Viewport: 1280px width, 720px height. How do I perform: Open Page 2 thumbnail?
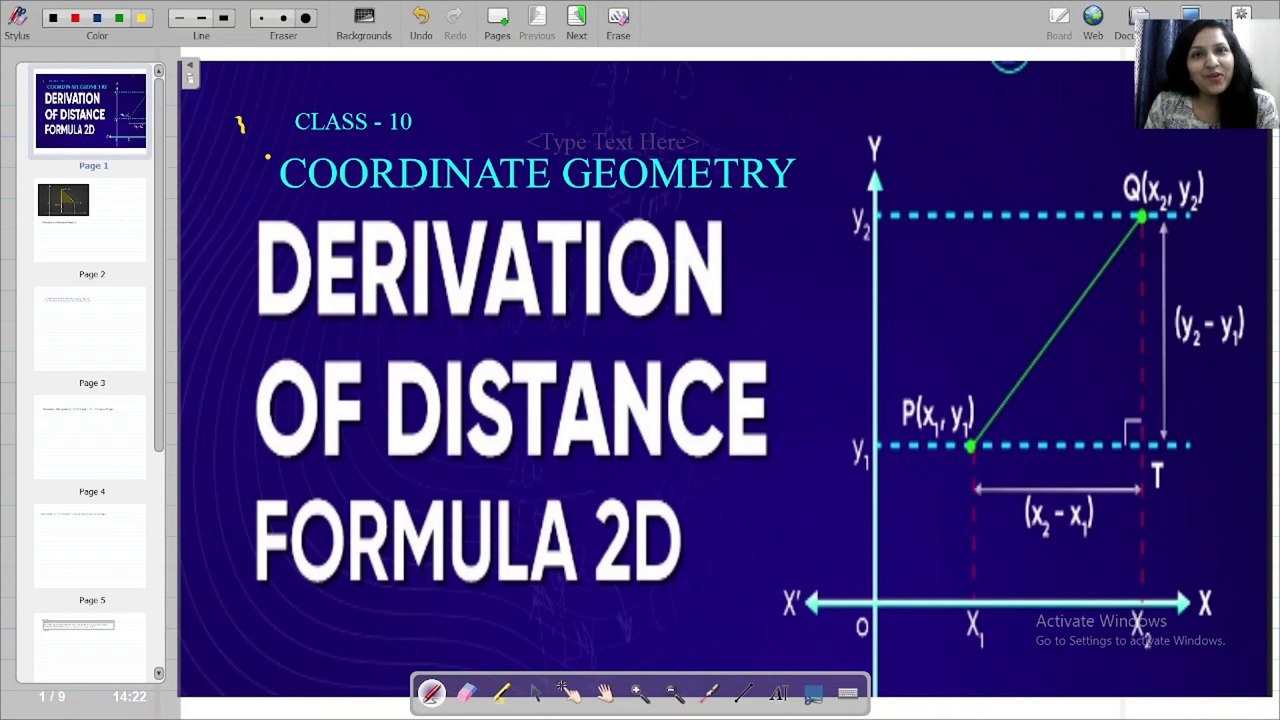91,220
